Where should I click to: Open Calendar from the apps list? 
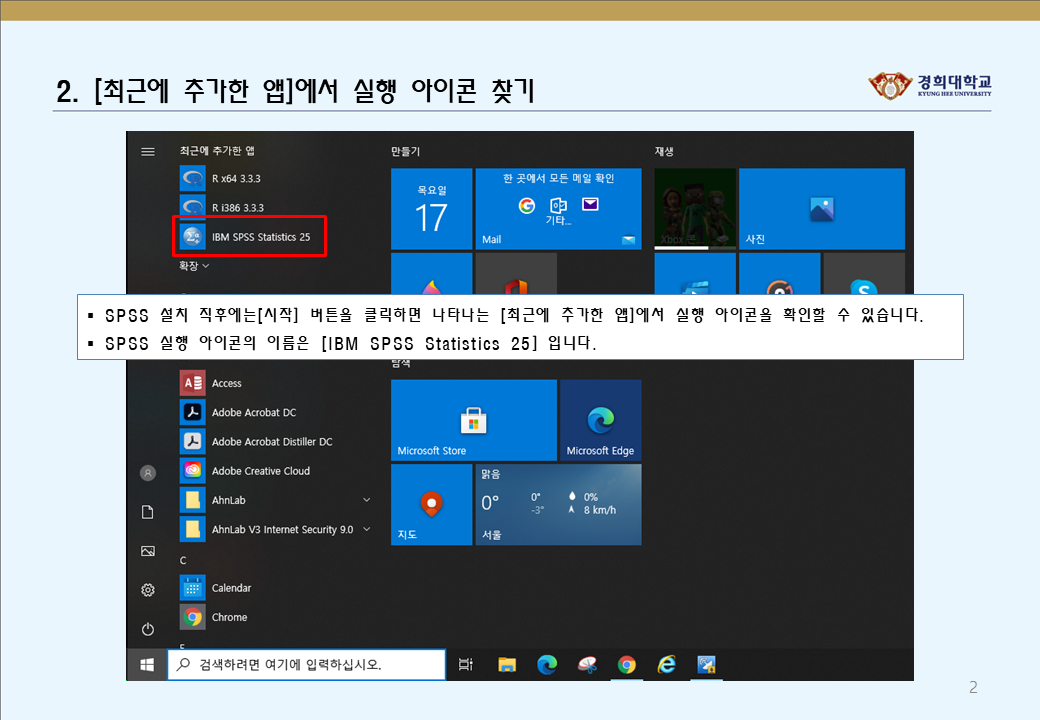point(231,588)
